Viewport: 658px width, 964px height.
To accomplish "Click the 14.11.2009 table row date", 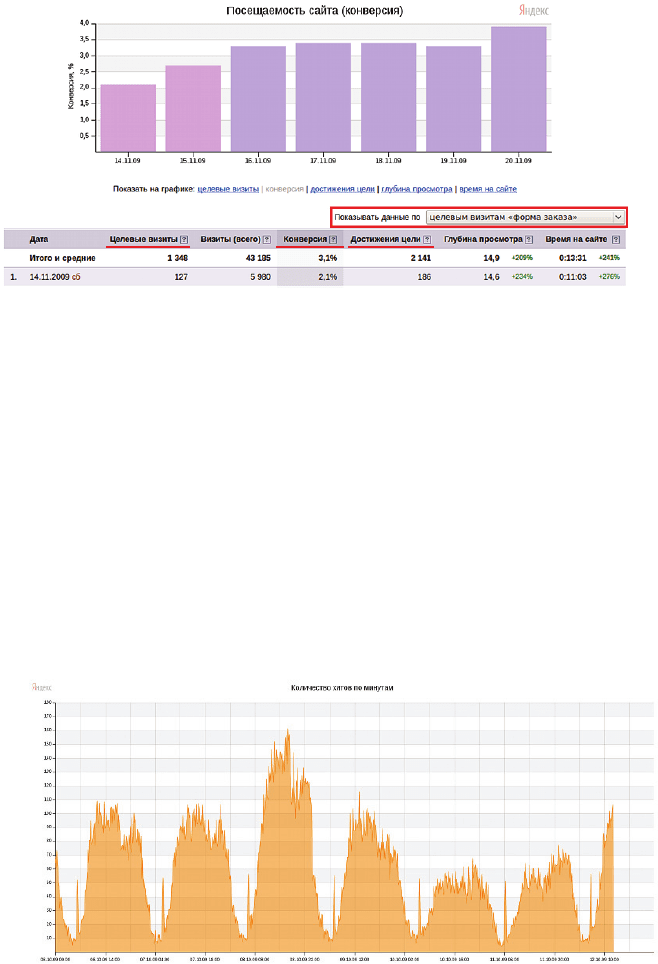I will (48, 277).
